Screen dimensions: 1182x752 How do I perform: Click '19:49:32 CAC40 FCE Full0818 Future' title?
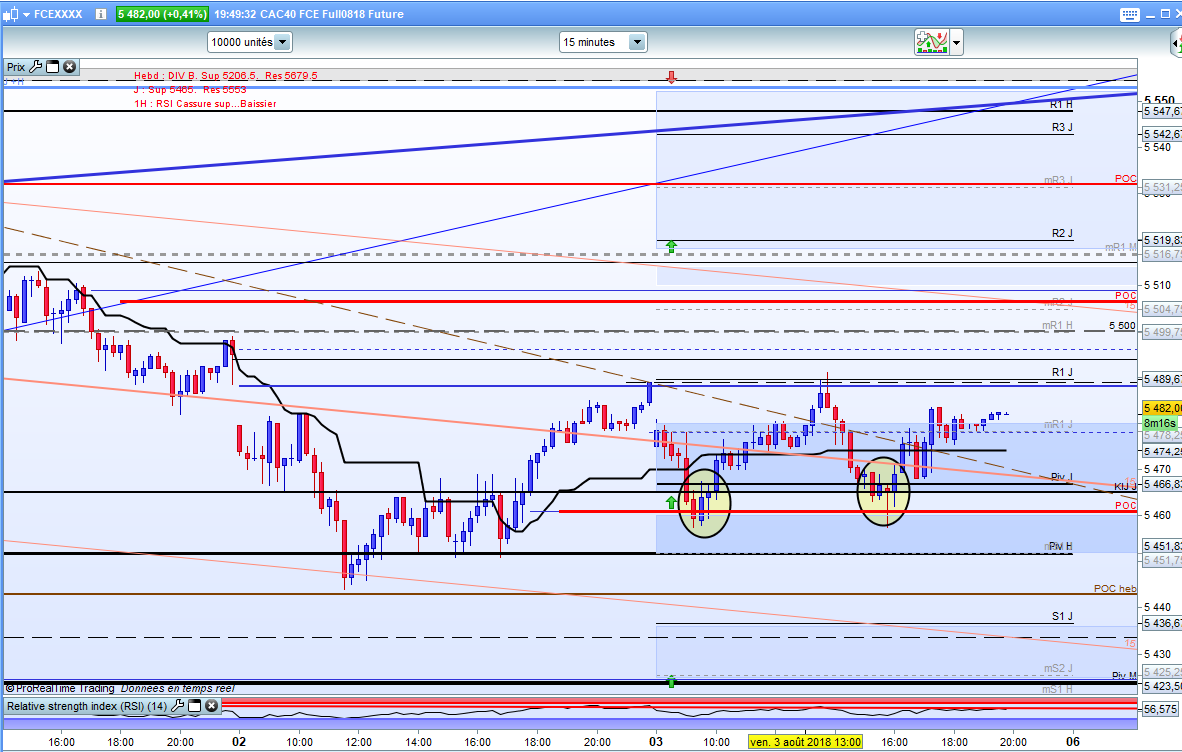[308, 14]
